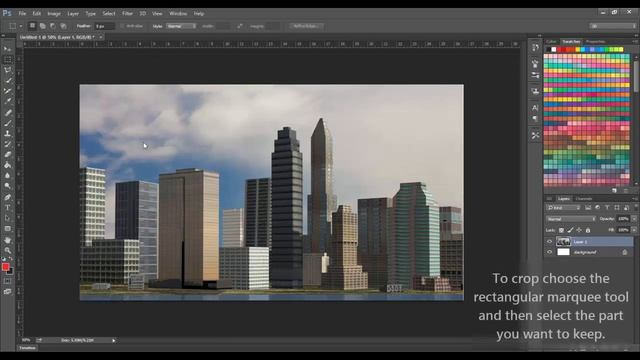Select the Dodge tool
The image size is (640, 360).
click(7, 186)
